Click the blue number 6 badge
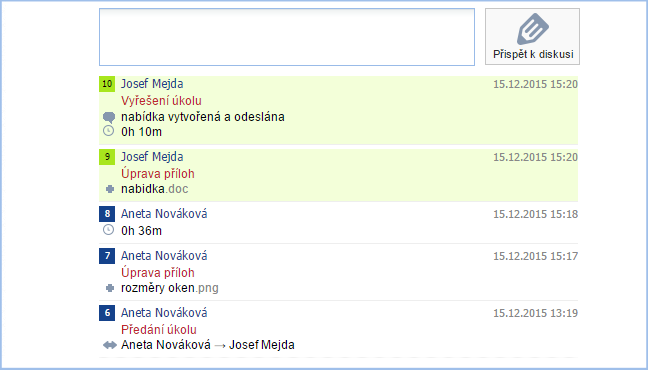Image resolution: width=648 pixels, height=370 pixels. point(107,313)
